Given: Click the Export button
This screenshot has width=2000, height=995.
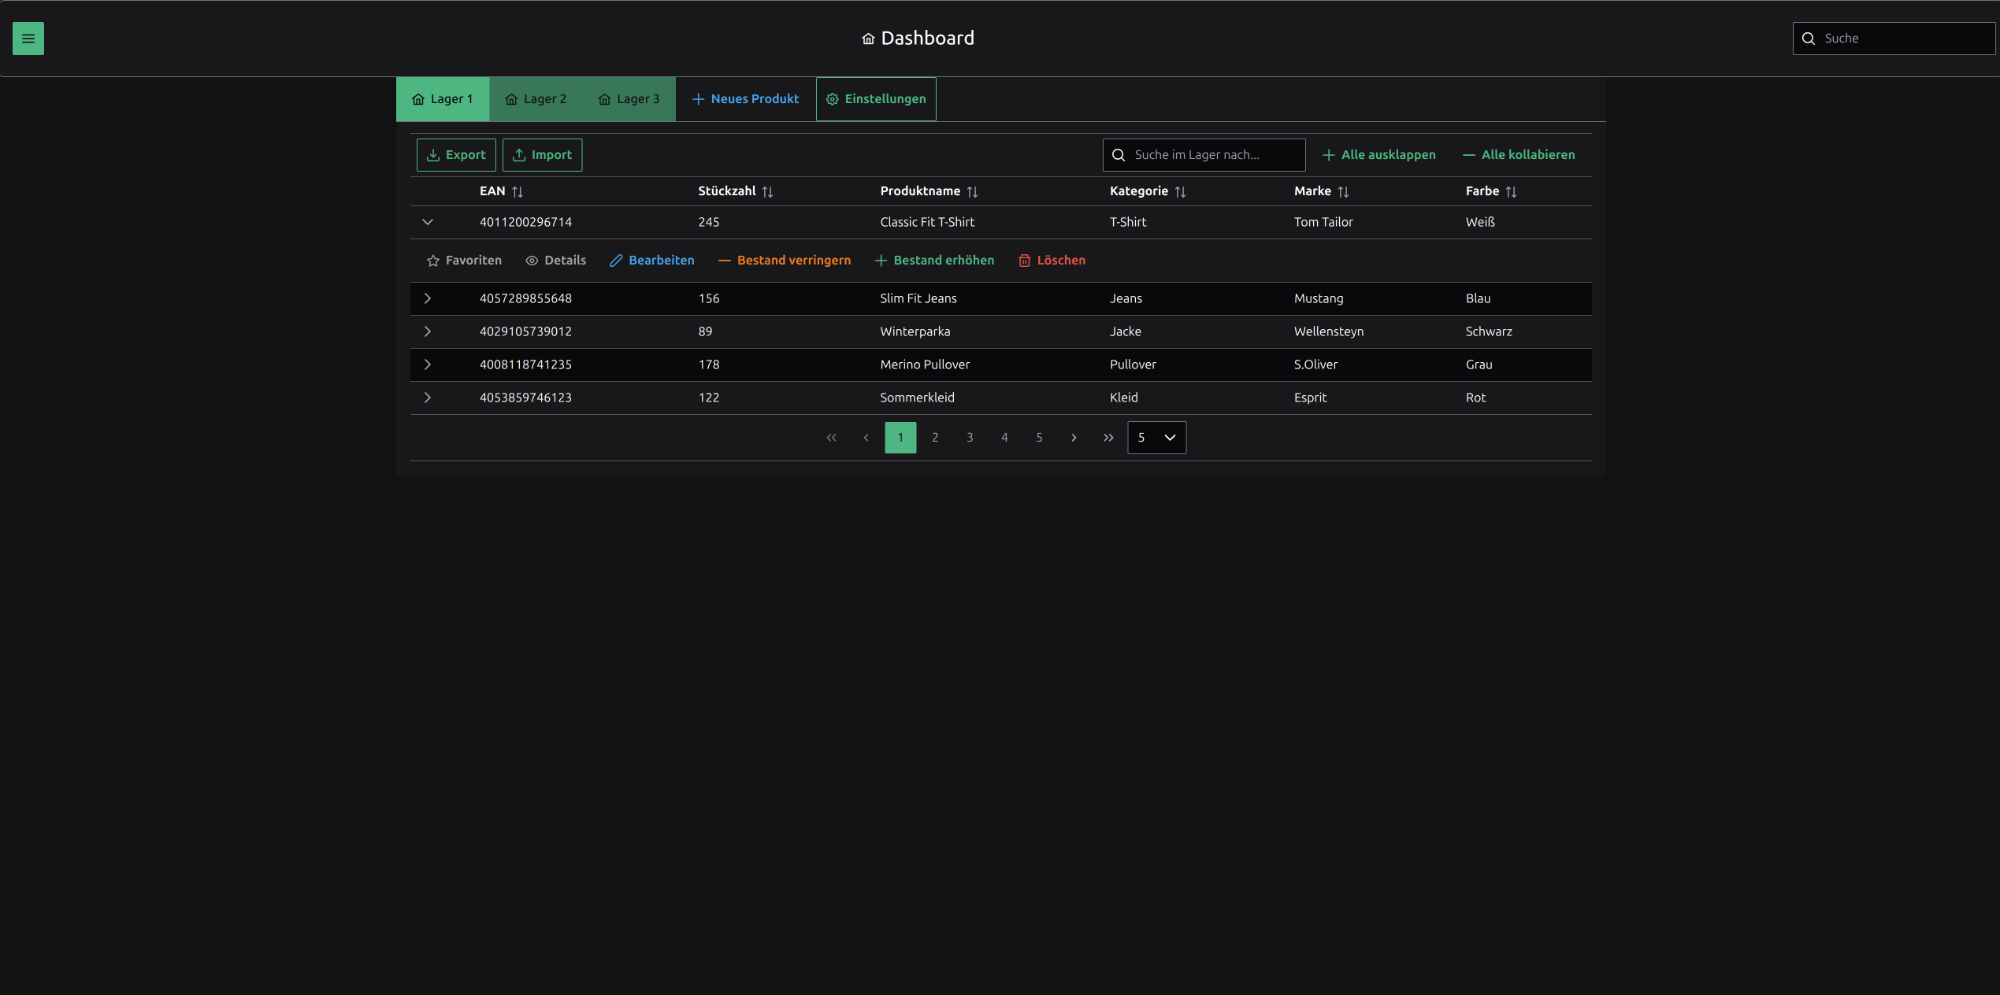Looking at the screenshot, I should pyautogui.click(x=456, y=155).
